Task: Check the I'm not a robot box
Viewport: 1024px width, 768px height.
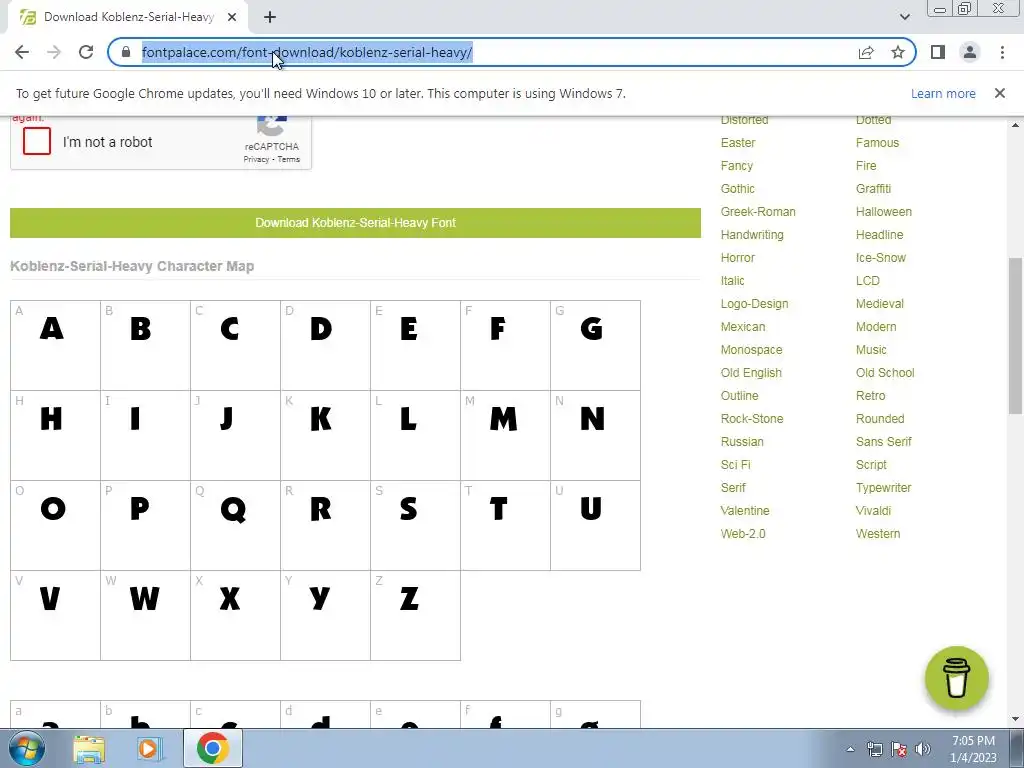Action: coord(37,141)
